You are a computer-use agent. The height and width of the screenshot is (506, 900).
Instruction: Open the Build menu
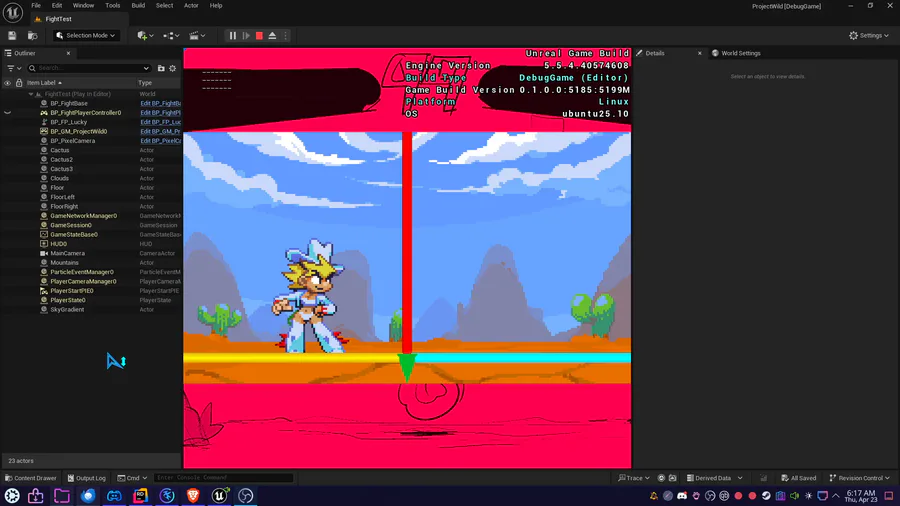pyautogui.click(x=138, y=6)
